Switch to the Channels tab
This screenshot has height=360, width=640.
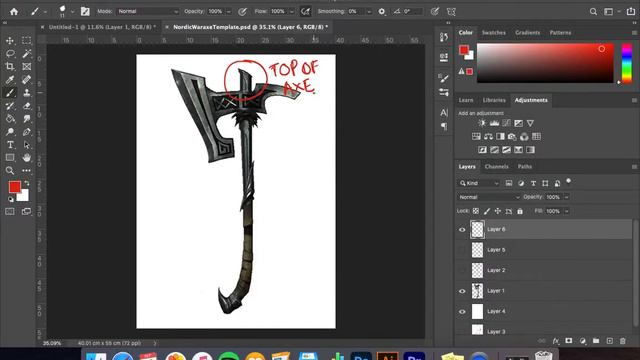(x=496, y=167)
